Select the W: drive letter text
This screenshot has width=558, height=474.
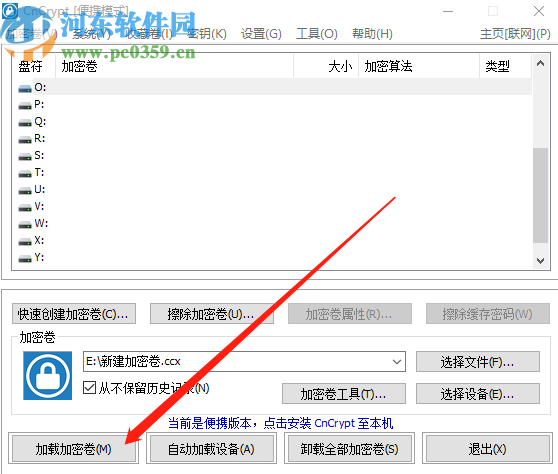pos(41,223)
